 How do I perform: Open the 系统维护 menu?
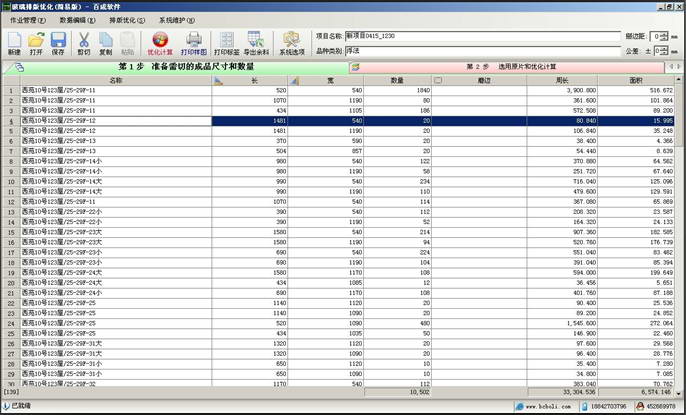(x=177, y=20)
